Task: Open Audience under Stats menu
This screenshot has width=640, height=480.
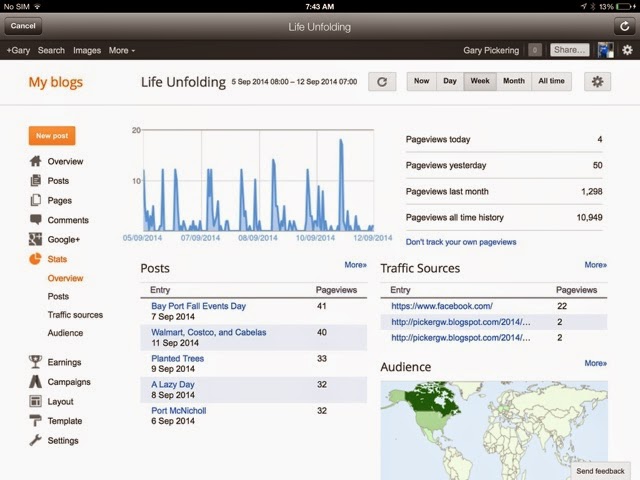Action: (65, 333)
